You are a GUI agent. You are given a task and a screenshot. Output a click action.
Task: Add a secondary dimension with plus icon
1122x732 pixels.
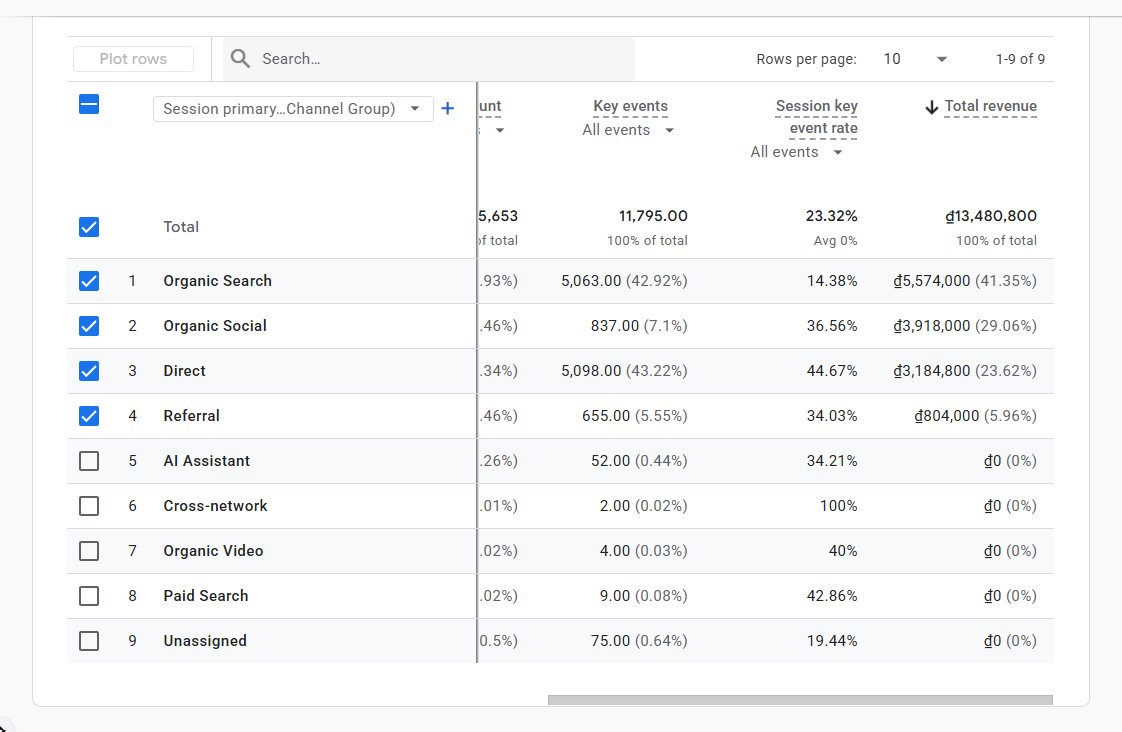click(x=448, y=109)
